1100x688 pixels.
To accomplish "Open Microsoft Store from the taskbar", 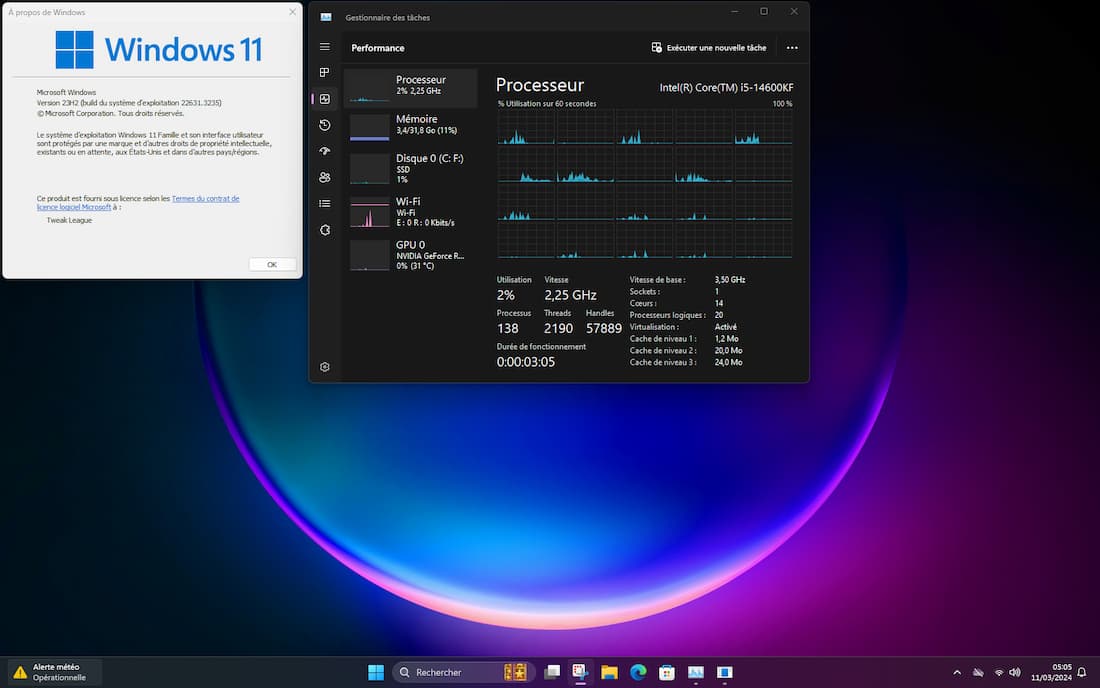I will 666,673.
